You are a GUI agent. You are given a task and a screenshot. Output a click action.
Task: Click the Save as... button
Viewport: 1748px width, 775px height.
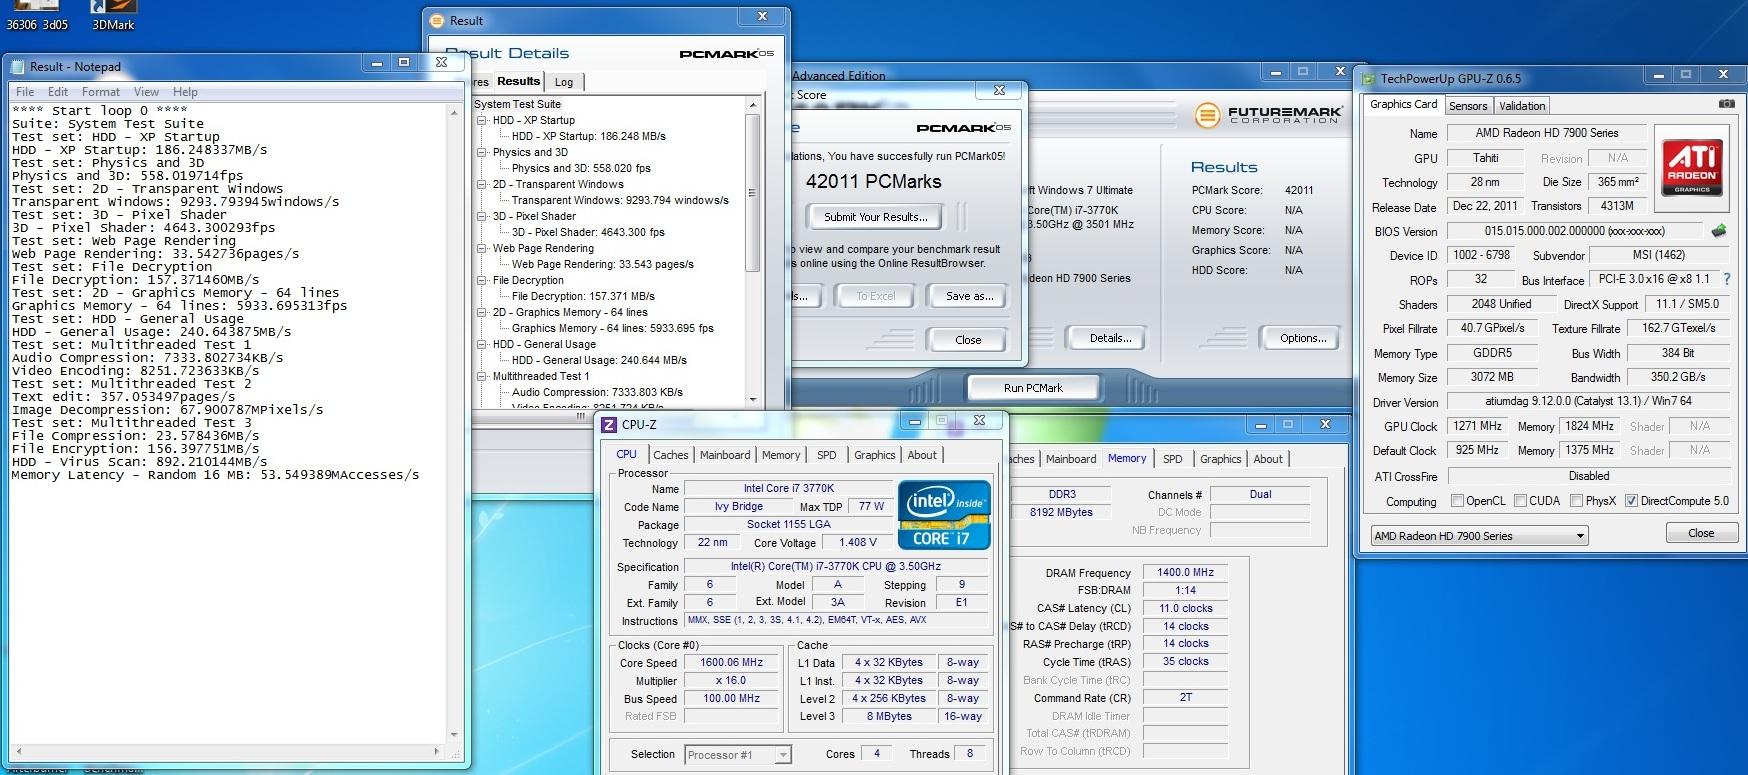[x=969, y=296]
